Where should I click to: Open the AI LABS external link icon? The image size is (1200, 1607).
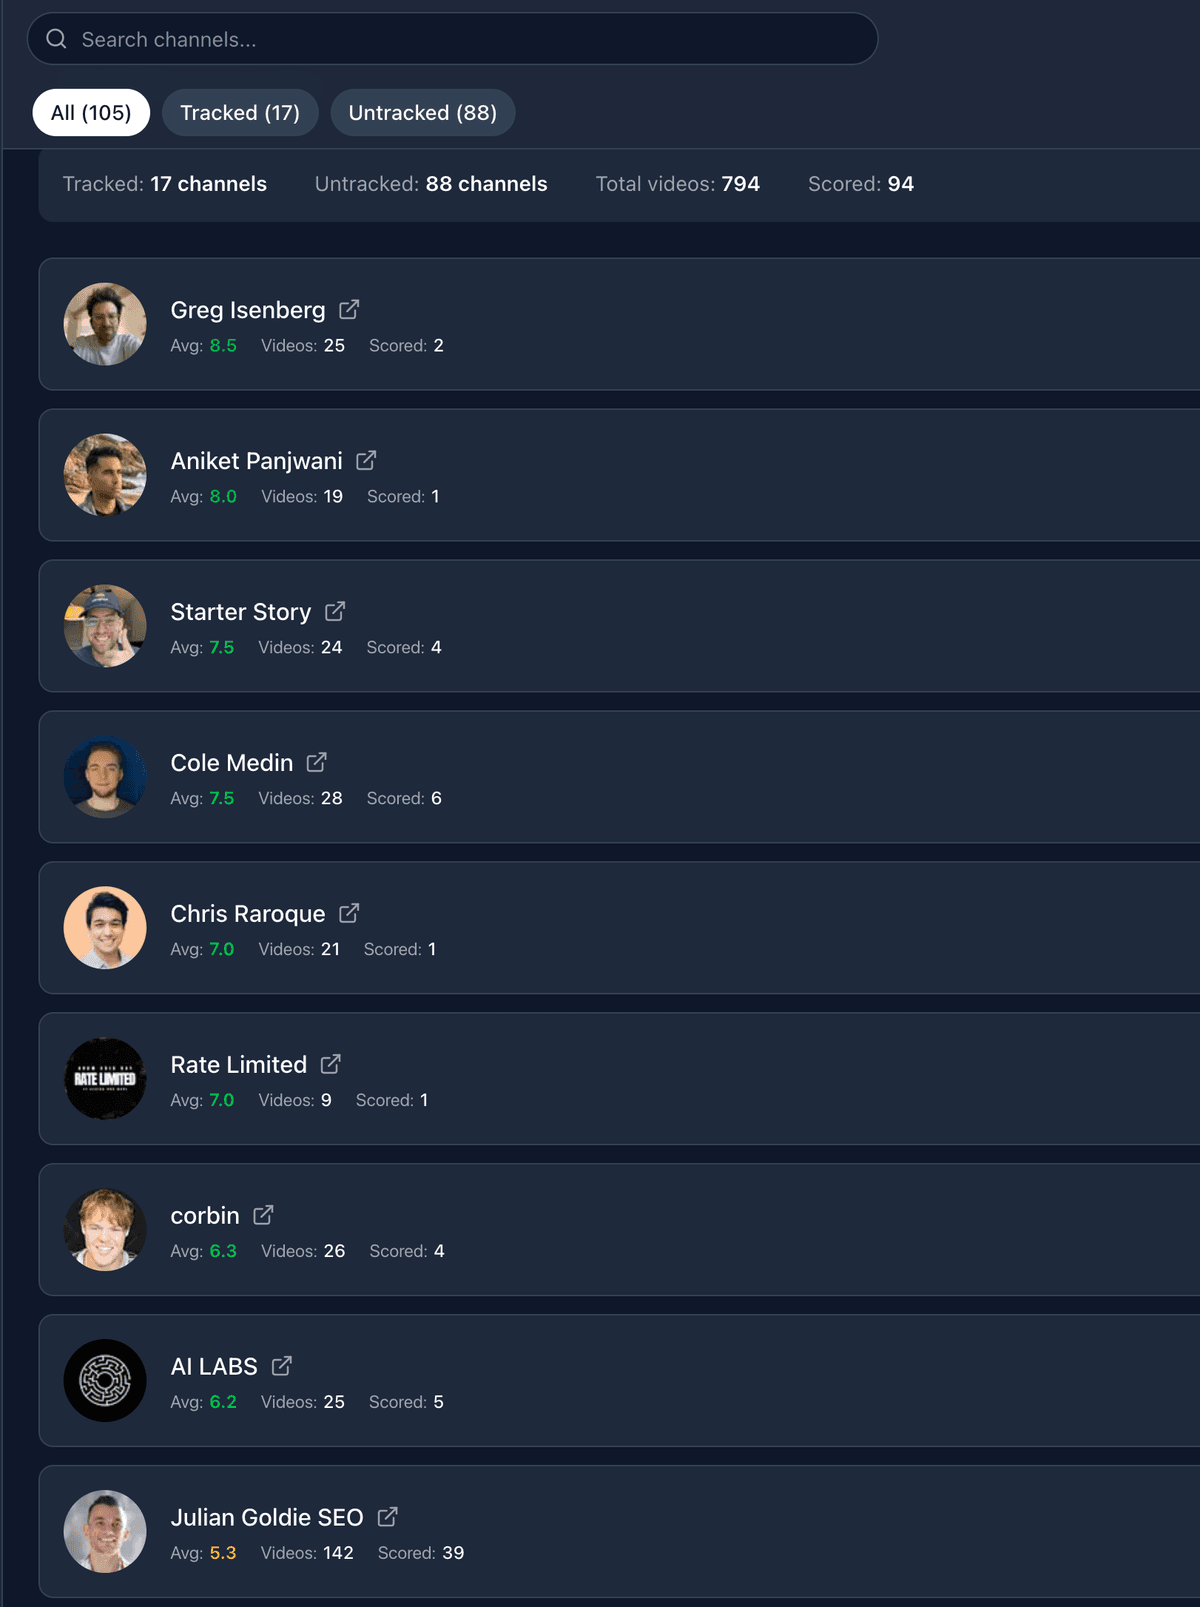(282, 1366)
